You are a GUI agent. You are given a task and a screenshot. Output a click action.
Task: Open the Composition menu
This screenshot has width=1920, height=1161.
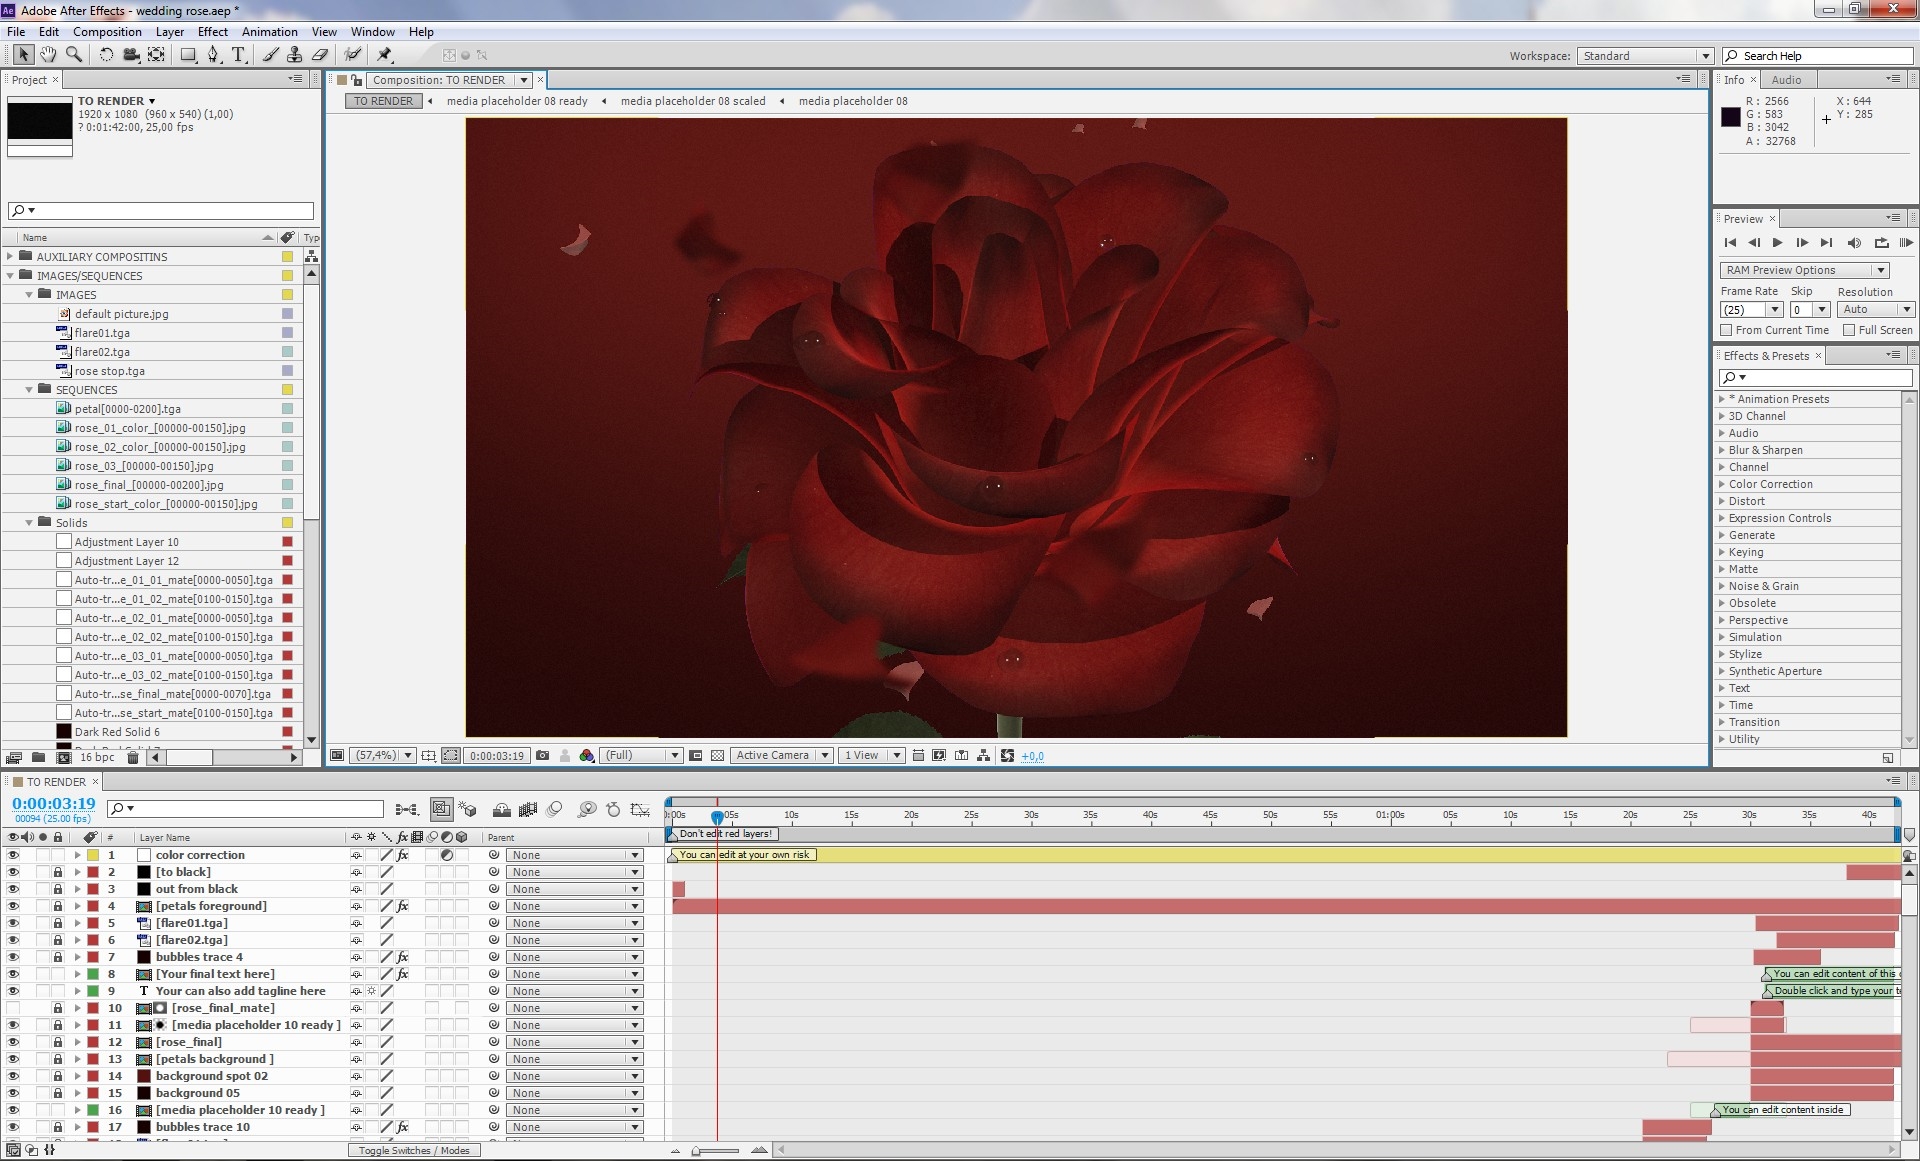point(107,32)
